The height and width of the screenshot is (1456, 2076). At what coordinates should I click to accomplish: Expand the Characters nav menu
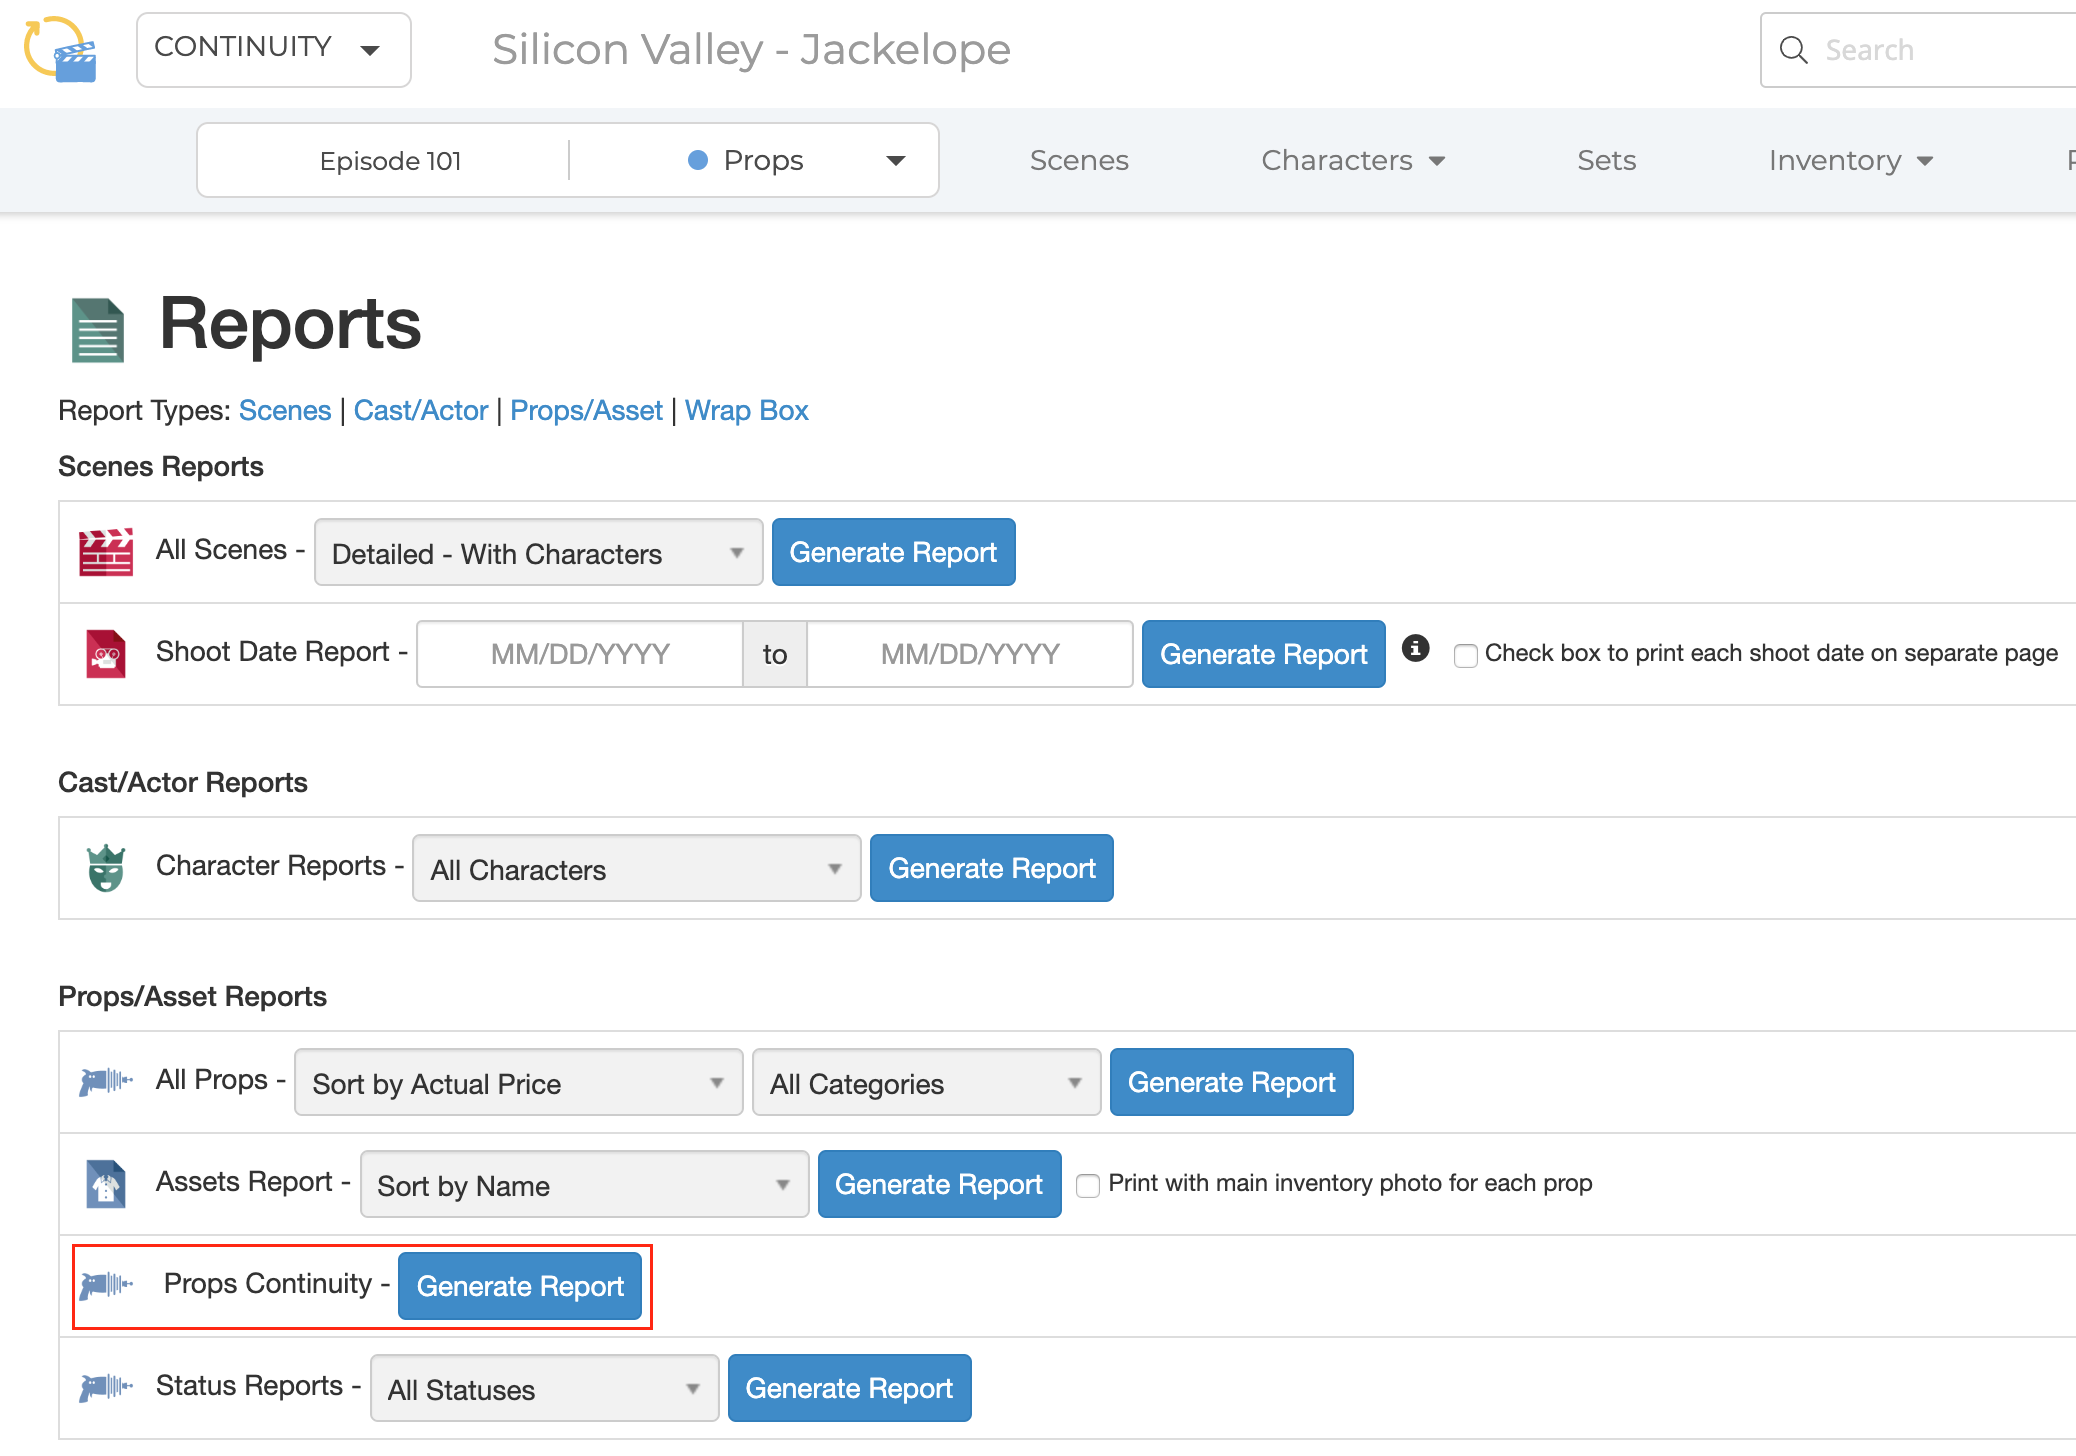(1353, 160)
